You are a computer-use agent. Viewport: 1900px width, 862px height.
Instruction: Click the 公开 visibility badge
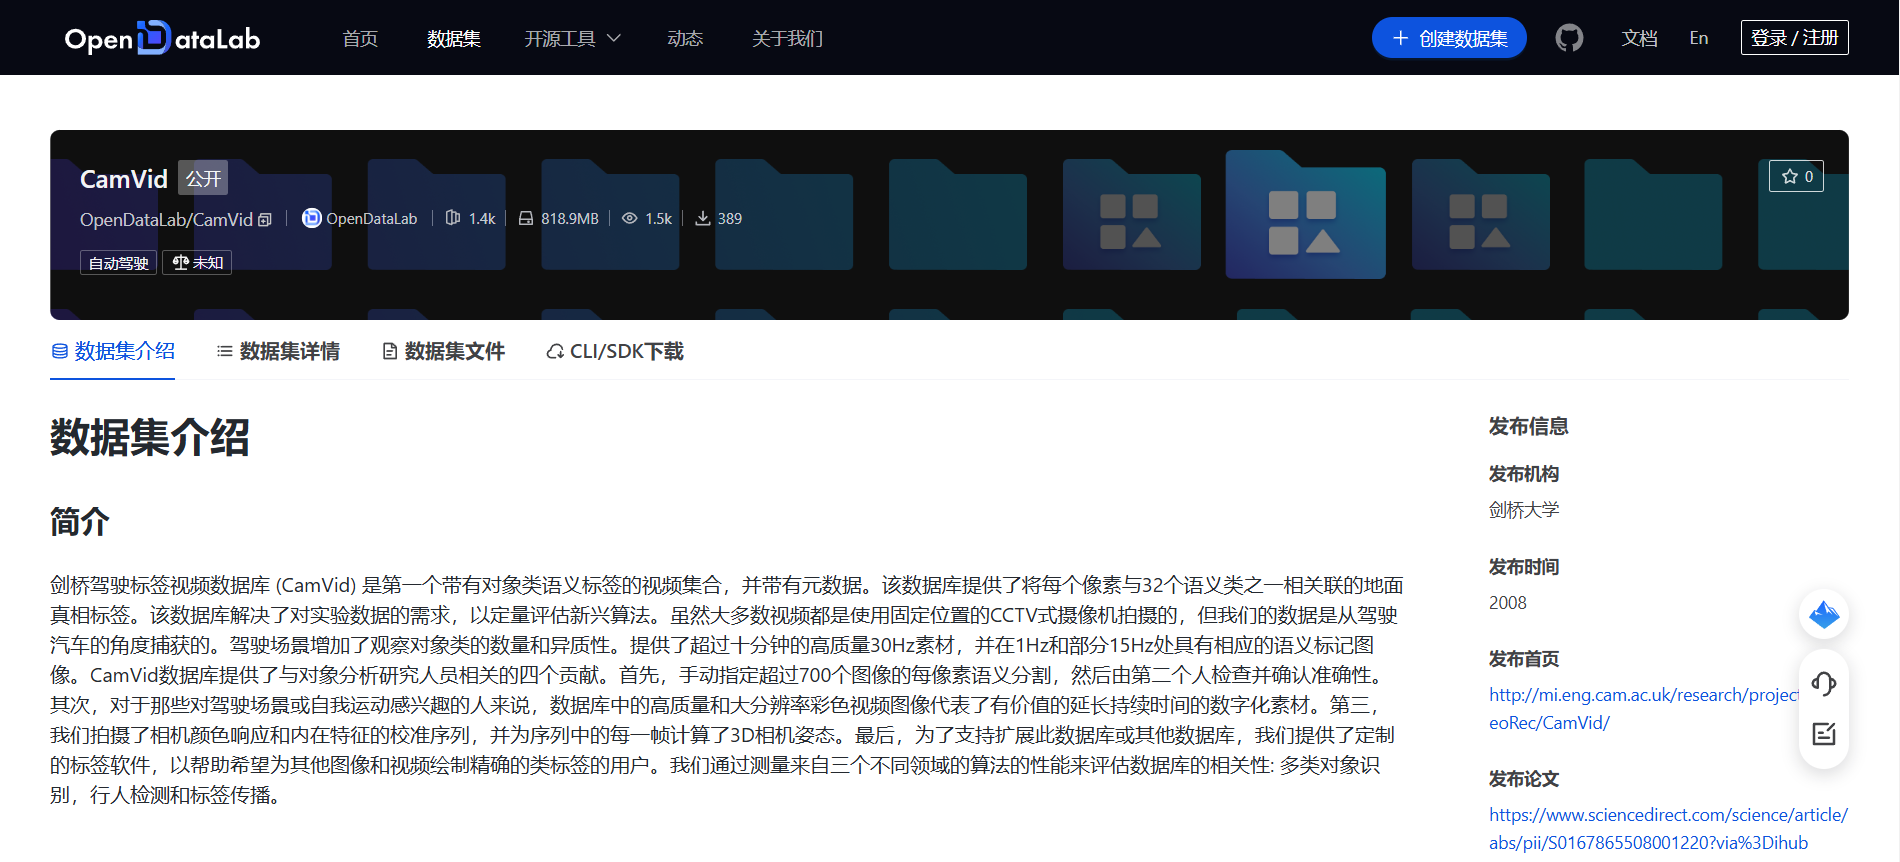pyautogui.click(x=203, y=178)
